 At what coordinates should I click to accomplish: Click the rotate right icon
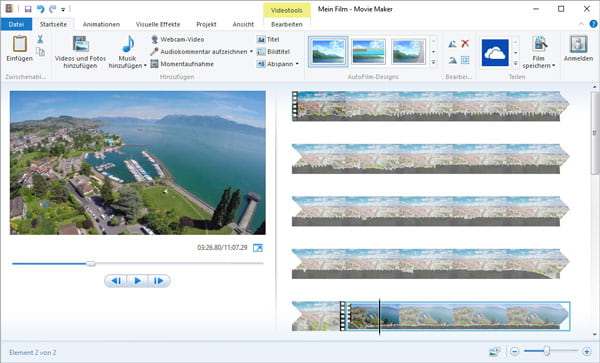point(452,60)
